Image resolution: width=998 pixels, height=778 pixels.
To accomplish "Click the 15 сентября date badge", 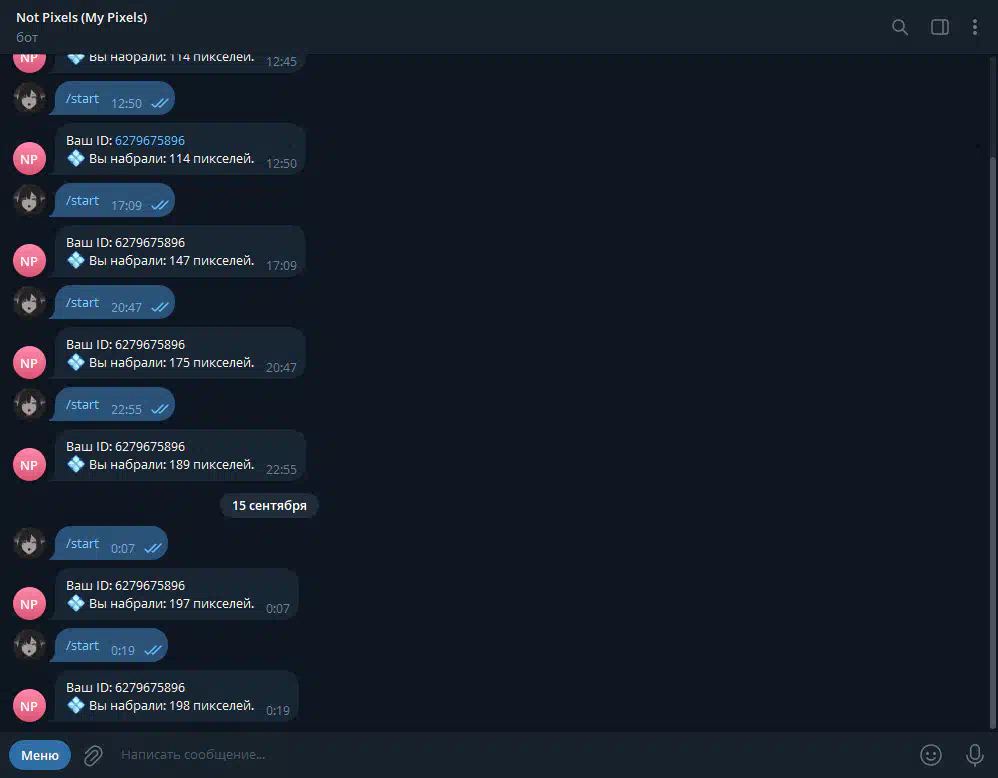I will tap(269, 506).
